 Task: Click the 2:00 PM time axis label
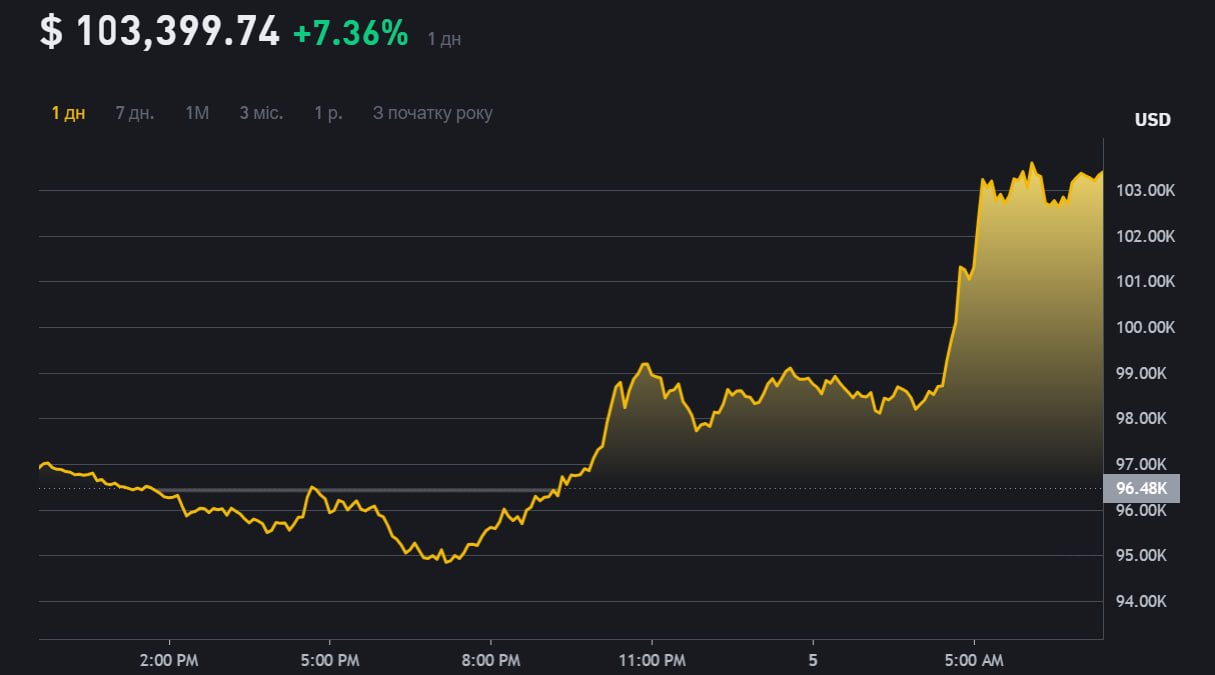click(x=169, y=660)
